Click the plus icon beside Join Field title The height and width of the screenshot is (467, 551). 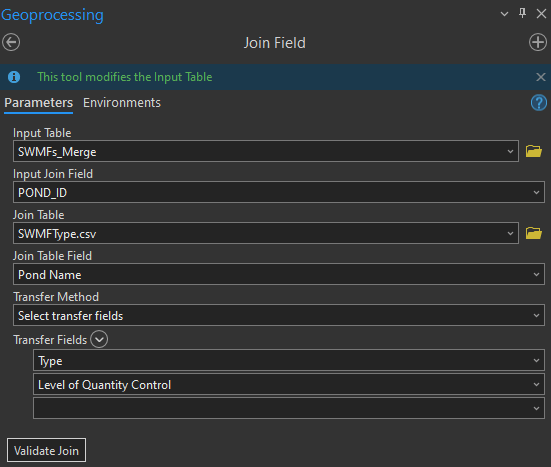[538, 43]
